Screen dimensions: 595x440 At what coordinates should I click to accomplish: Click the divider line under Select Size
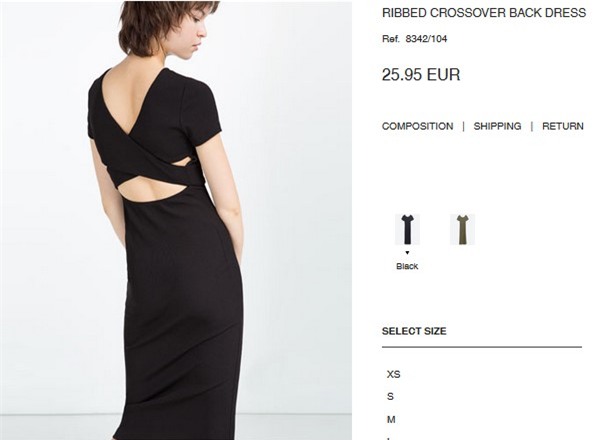[x=482, y=347]
